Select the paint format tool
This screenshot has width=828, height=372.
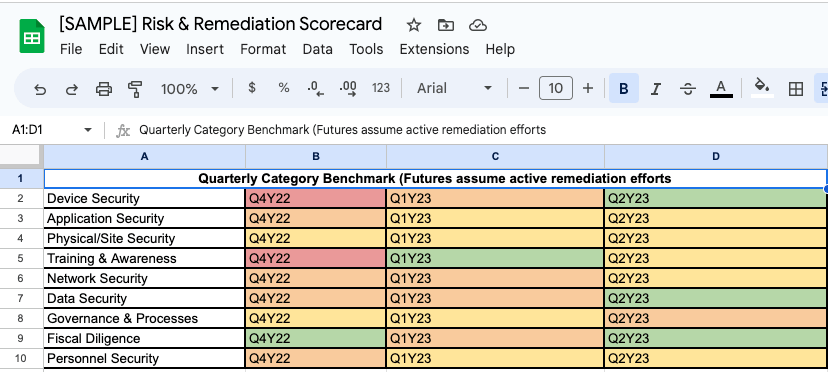click(135, 89)
